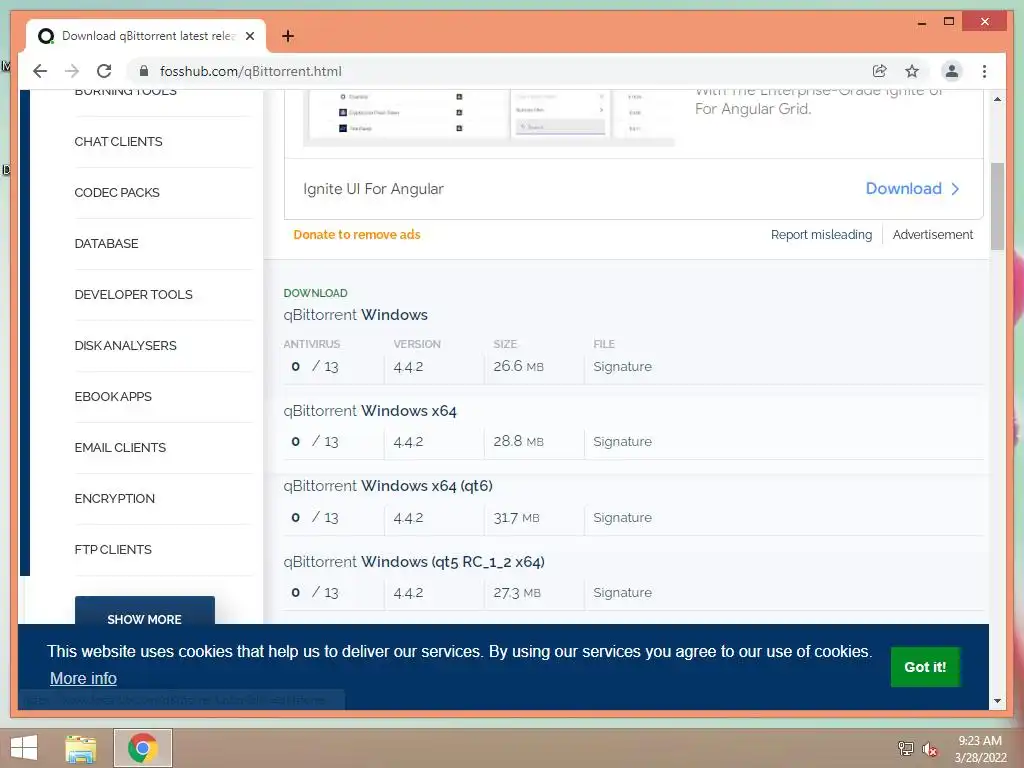Viewport: 1024px width, 768px height.
Task: Go back with the browser back arrow
Action: point(40,71)
